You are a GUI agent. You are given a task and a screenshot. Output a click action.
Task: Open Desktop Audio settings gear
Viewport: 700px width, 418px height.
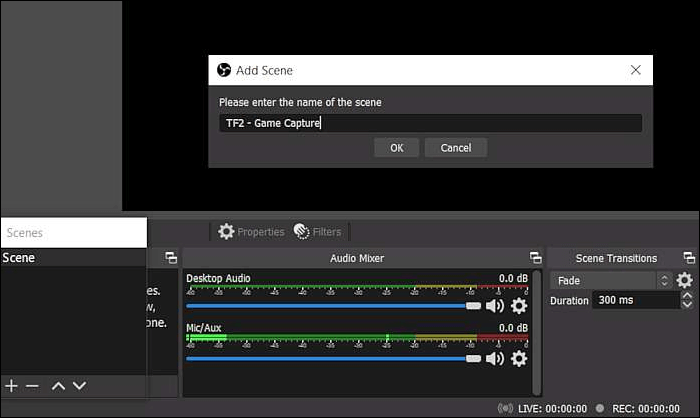pos(519,306)
